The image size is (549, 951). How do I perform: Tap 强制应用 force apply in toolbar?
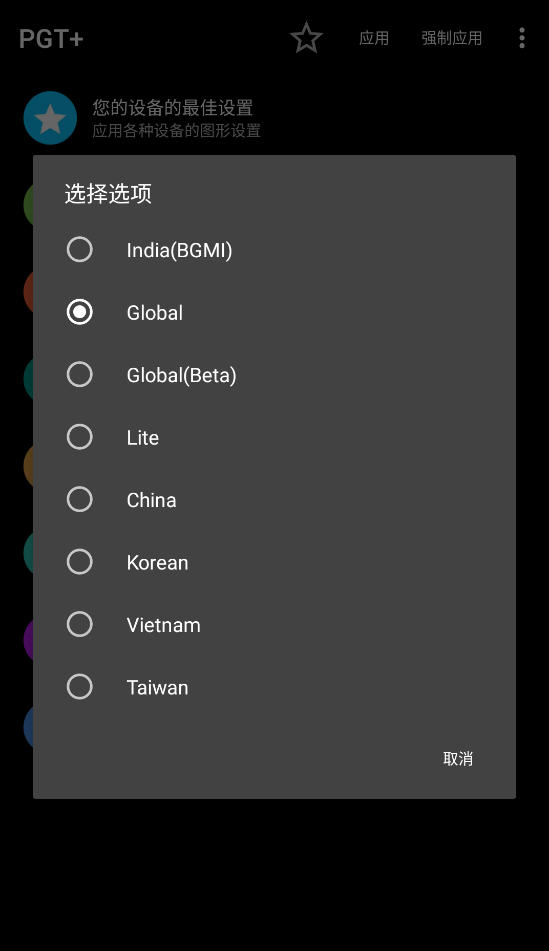tap(452, 38)
